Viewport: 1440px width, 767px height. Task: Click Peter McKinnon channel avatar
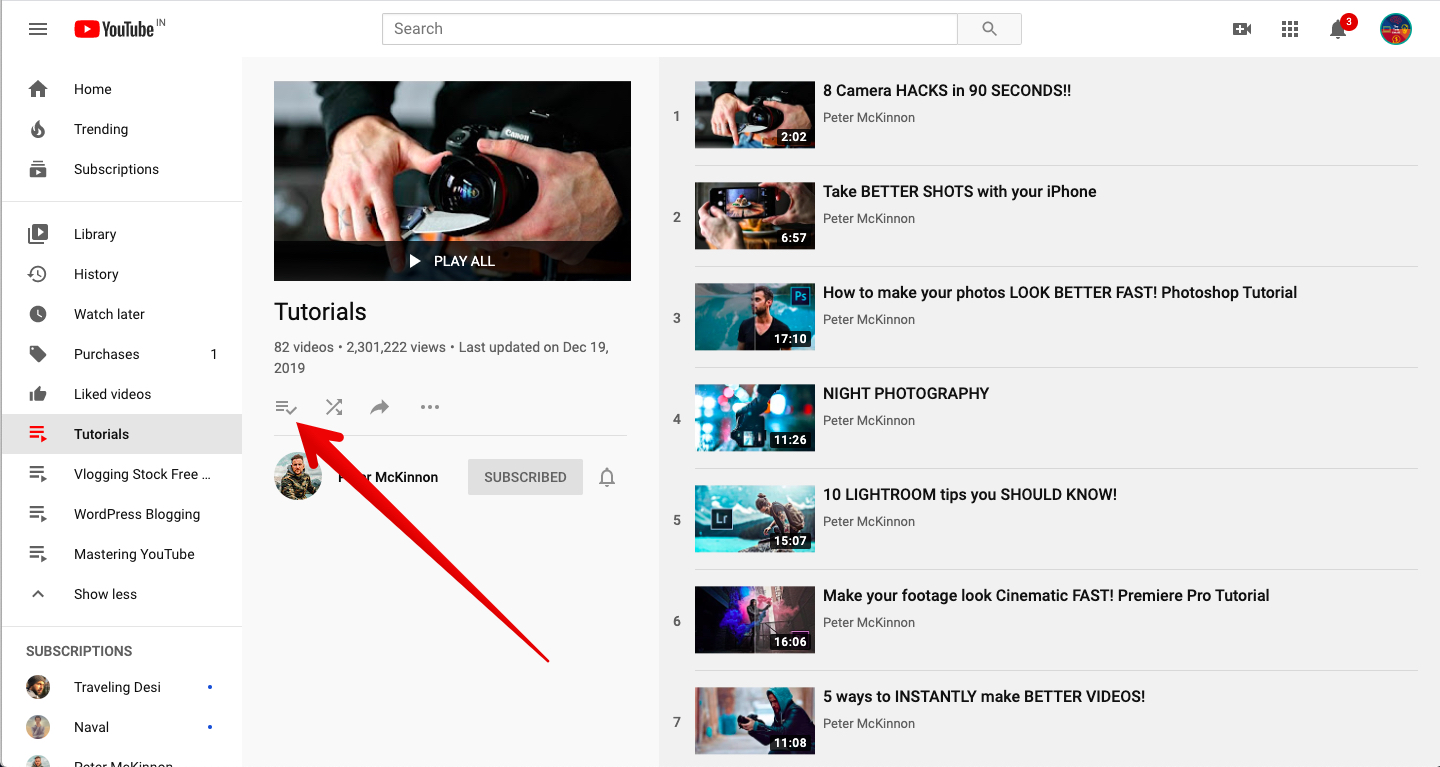click(298, 476)
